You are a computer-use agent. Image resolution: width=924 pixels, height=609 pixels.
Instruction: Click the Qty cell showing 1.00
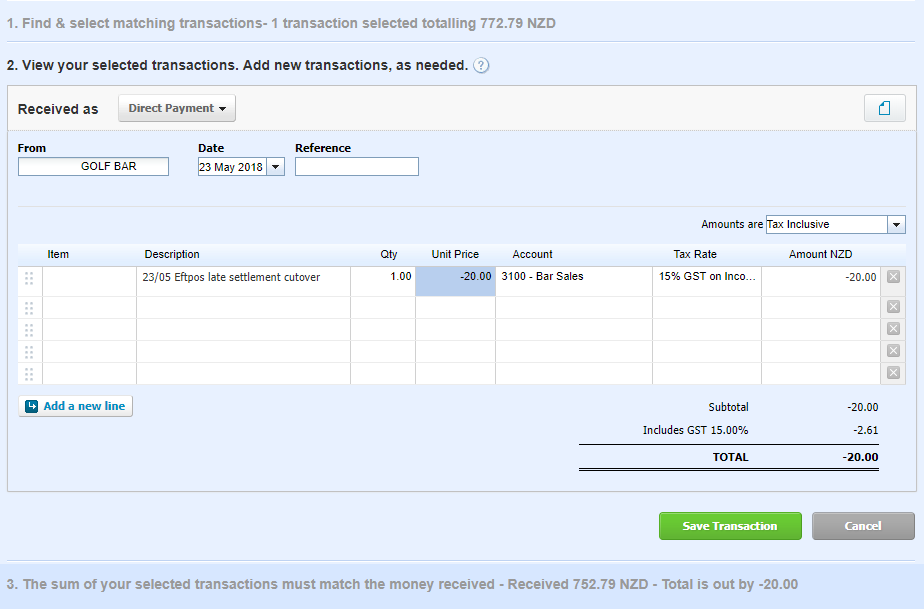tap(382, 278)
